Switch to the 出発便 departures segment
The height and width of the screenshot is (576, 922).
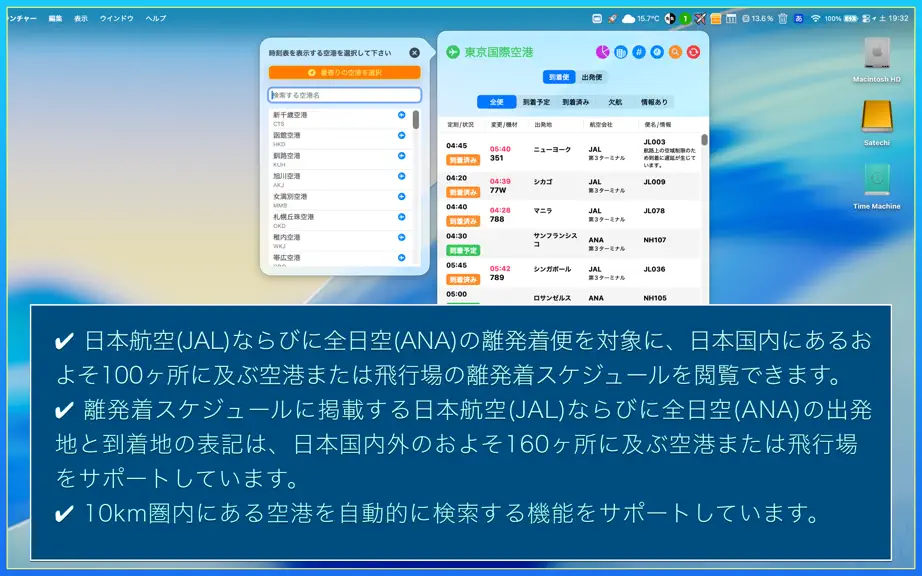point(592,77)
